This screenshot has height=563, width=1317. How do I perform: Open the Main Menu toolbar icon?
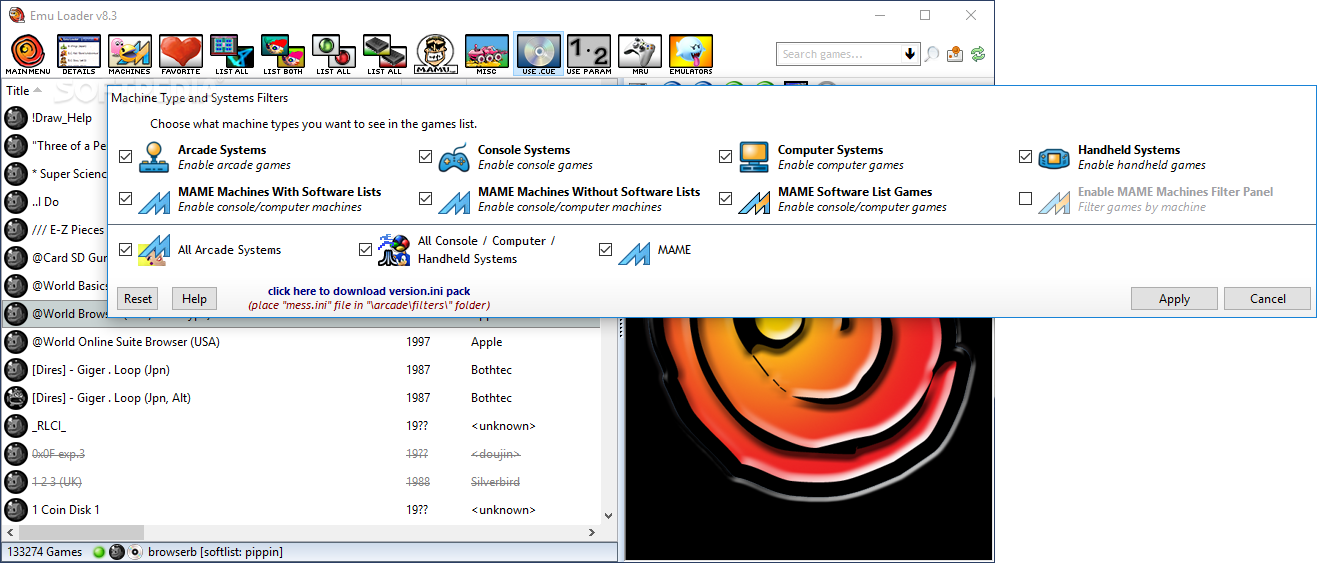[28, 55]
